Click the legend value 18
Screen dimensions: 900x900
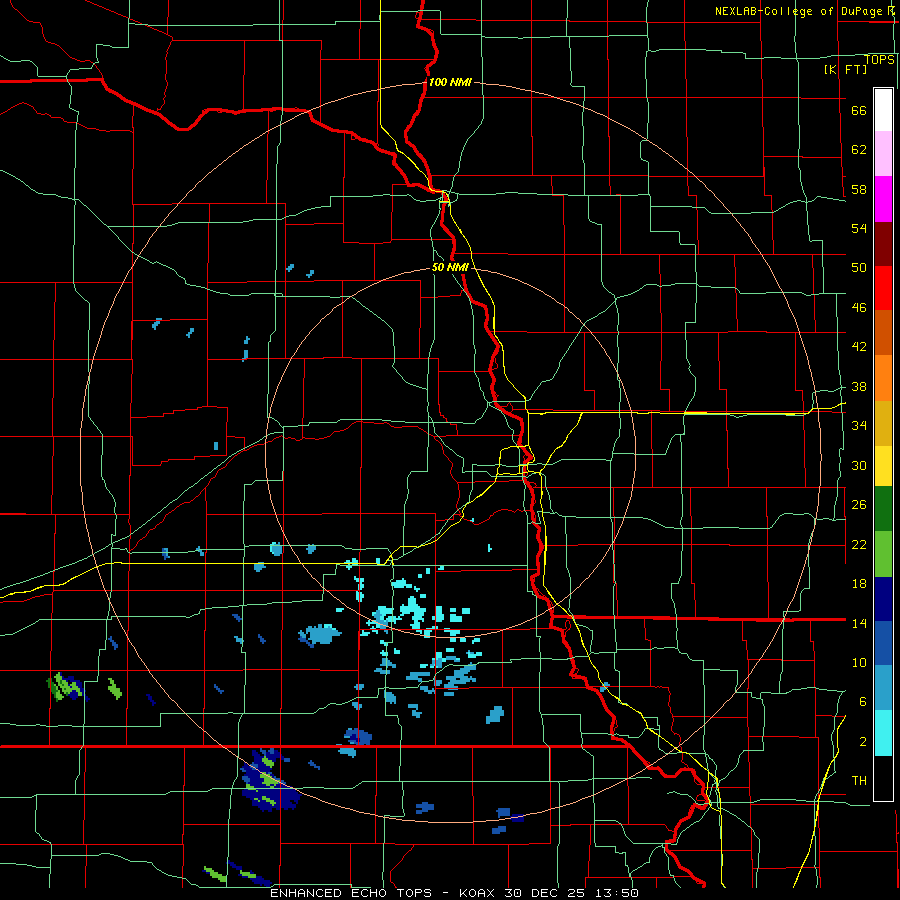pyautogui.click(x=859, y=584)
